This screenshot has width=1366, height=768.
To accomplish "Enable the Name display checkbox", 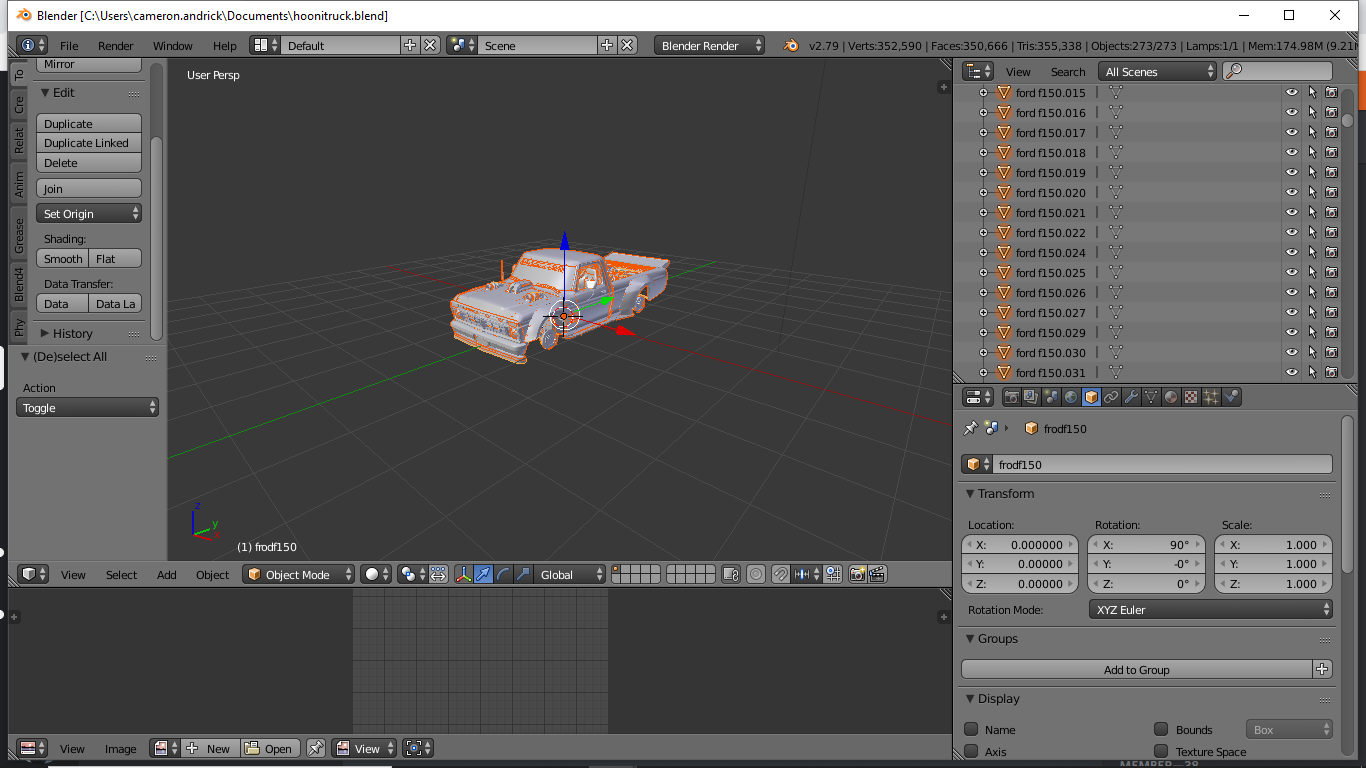I will (x=971, y=729).
